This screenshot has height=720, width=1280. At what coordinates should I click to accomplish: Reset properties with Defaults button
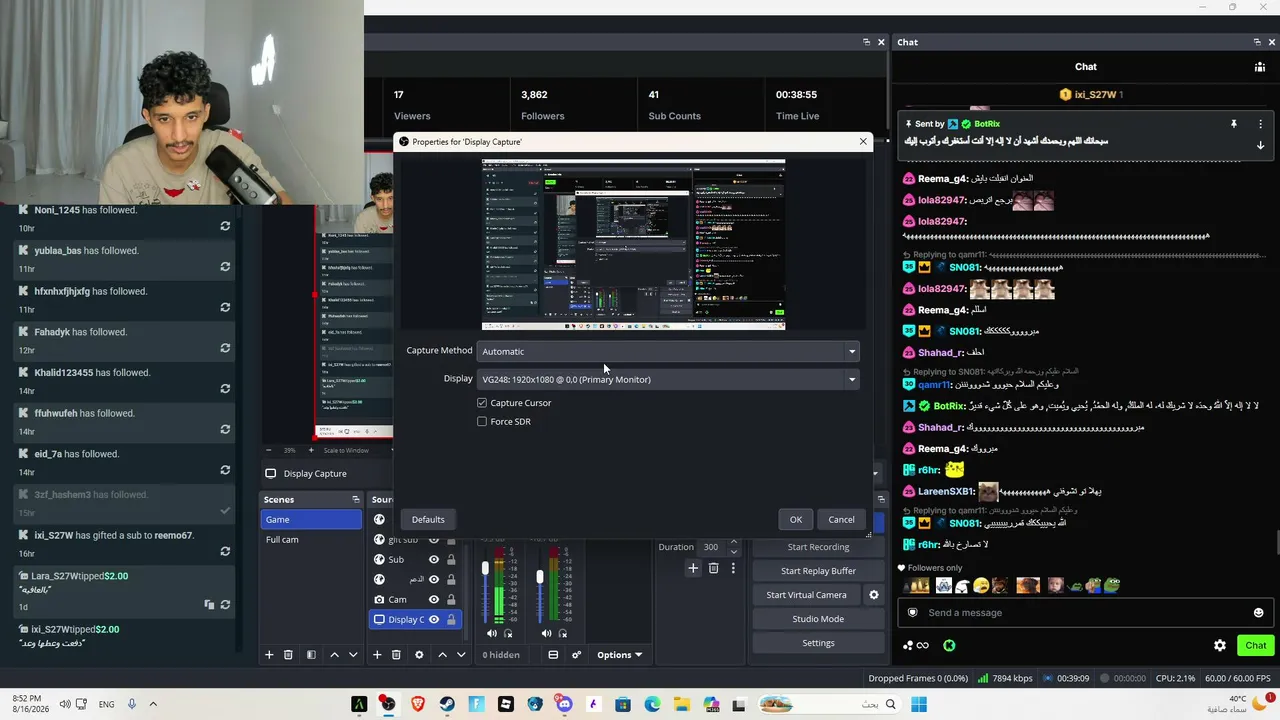(x=428, y=519)
